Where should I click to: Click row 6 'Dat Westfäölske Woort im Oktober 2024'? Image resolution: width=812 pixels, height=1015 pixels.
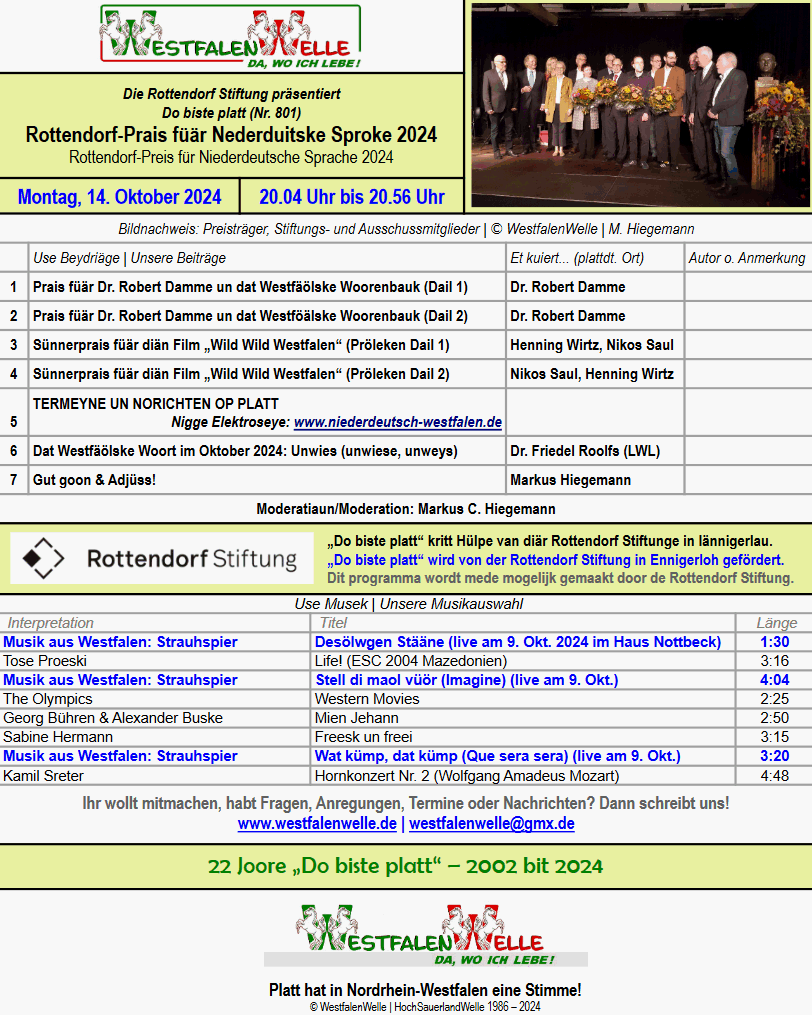click(x=245, y=451)
